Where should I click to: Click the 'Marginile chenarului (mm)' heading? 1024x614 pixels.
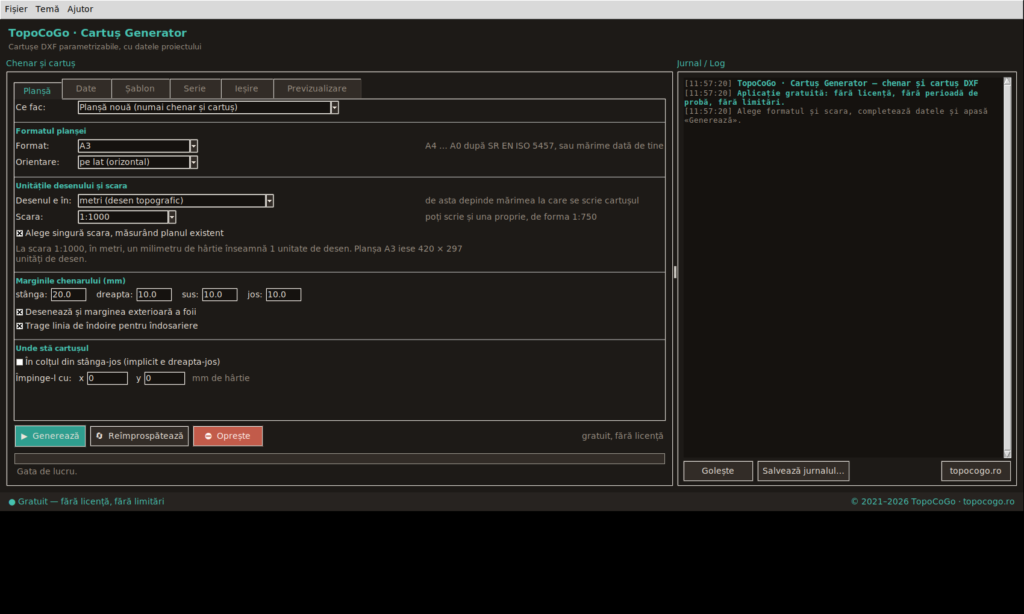coord(71,281)
